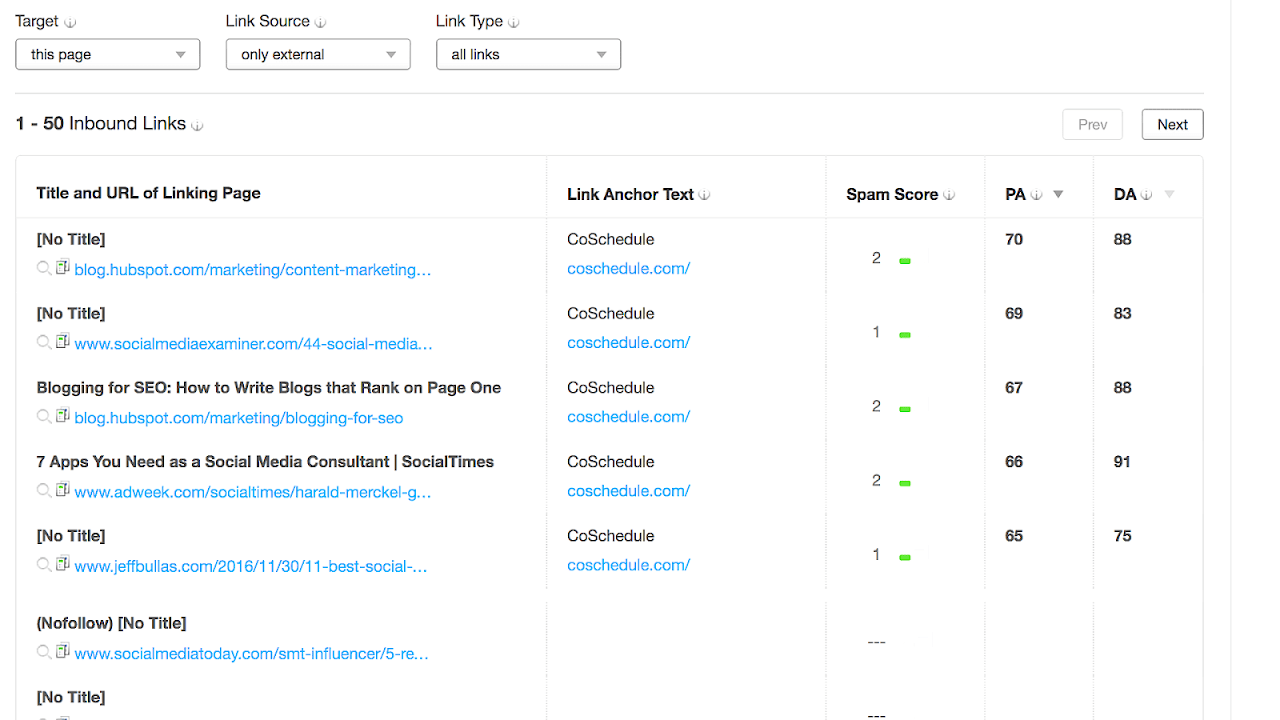Open the Link Source only external dropdown

click(317, 54)
